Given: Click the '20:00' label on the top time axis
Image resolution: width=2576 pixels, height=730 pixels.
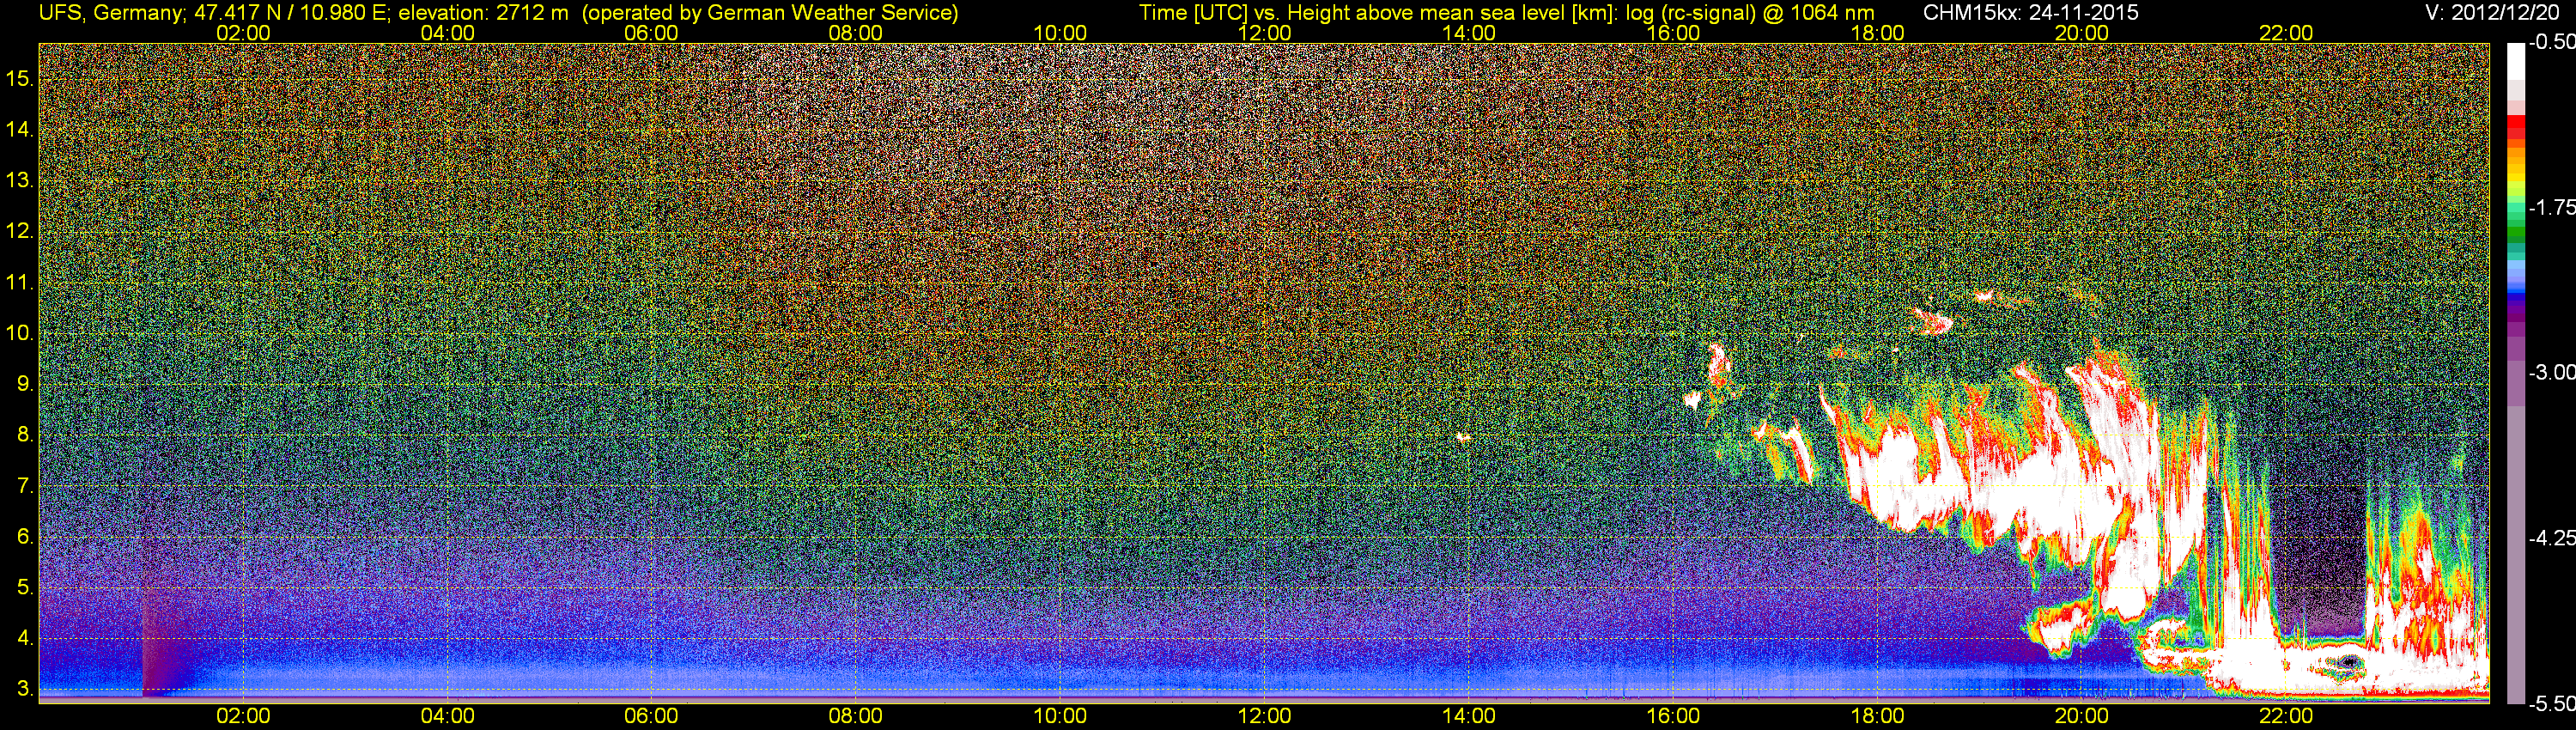Looking at the screenshot, I should [x=2082, y=33].
